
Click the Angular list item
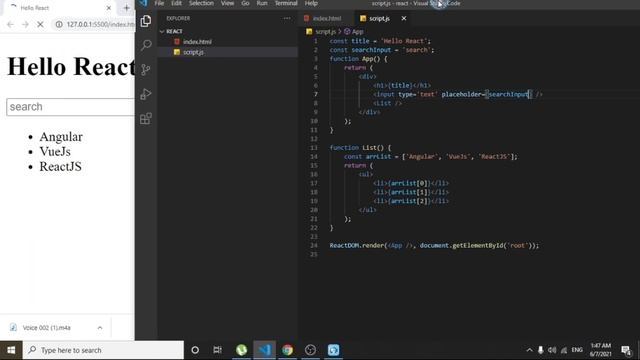[61, 137]
